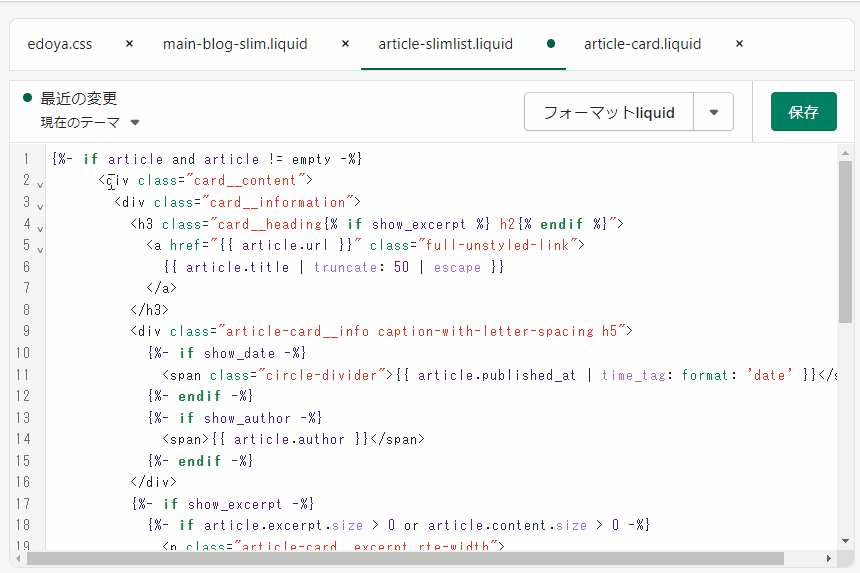
Task: Click line number 16 in gutter
Action: pyautogui.click(x=22, y=482)
